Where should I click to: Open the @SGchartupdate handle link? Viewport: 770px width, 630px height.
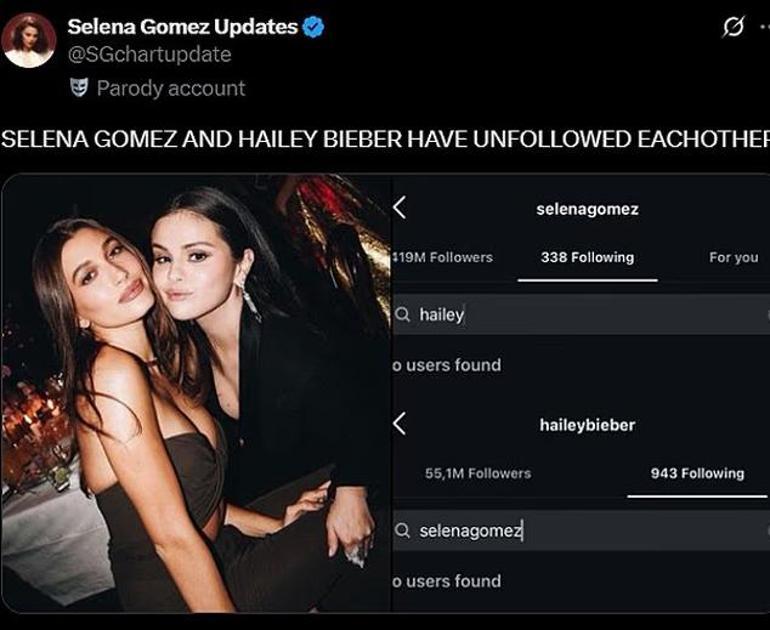[x=149, y=55]
